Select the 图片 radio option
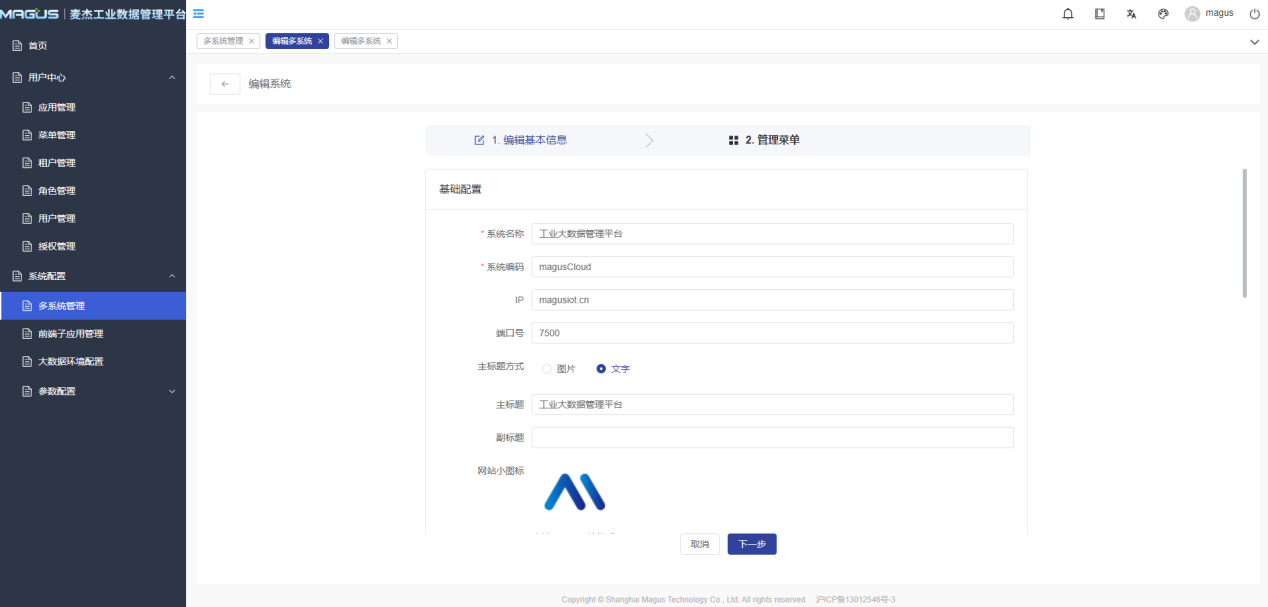The width and height of the screenshot is (1268, 607). tap(547, 368)
